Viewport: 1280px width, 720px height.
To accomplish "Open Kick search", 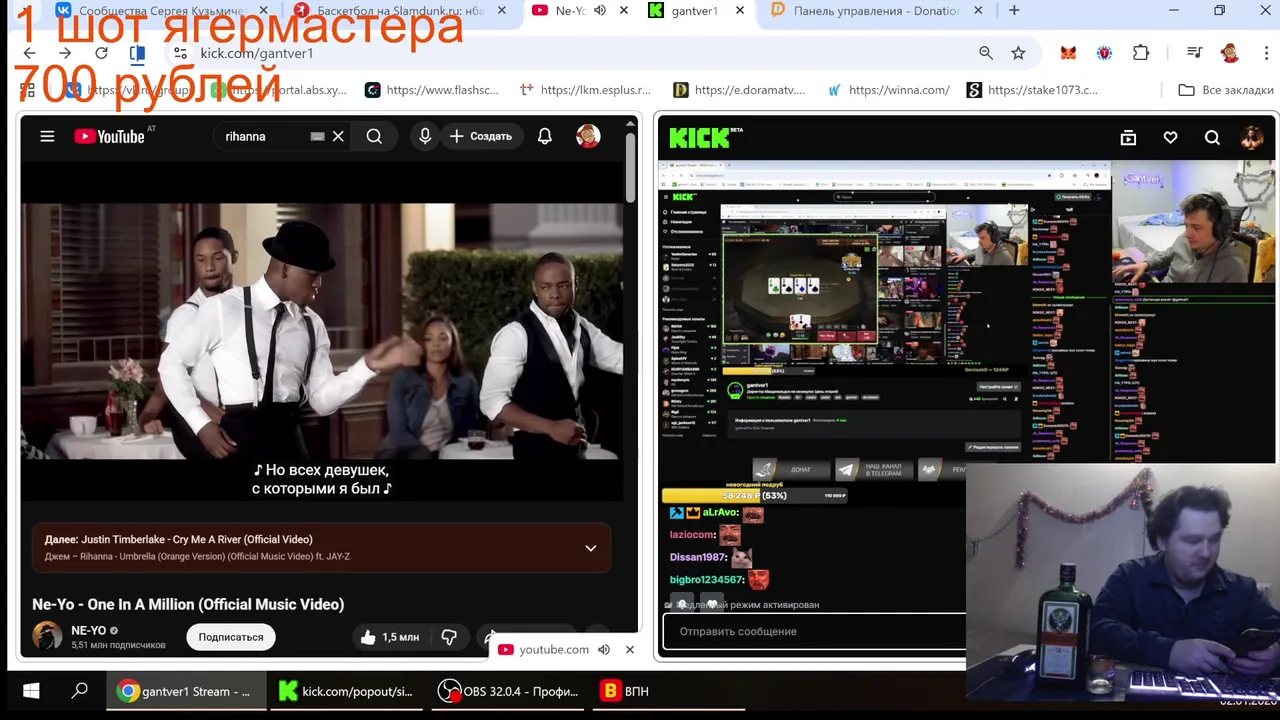I will pyautogui.click(x=1212, y=138).
